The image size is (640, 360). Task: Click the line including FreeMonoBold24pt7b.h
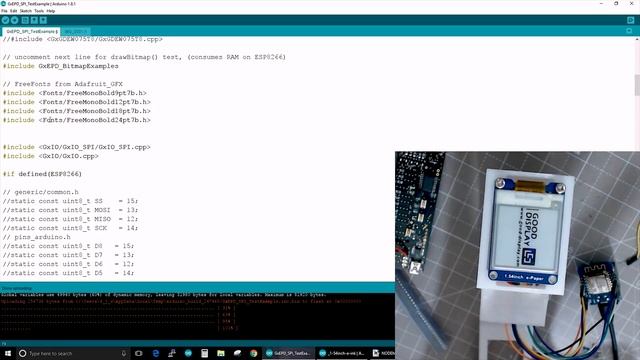(77, 120)
